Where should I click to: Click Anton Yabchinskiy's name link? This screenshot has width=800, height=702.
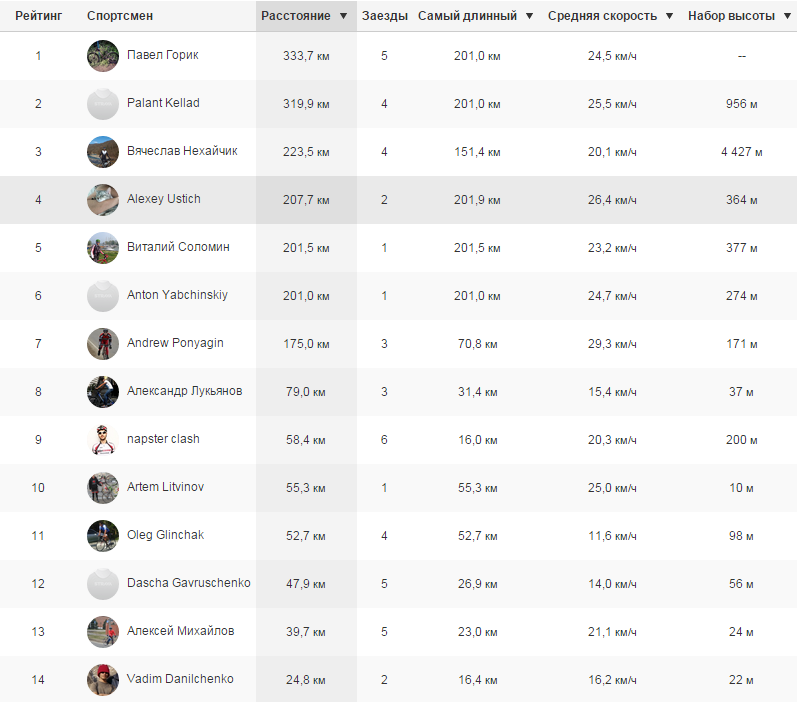point(177,295)
